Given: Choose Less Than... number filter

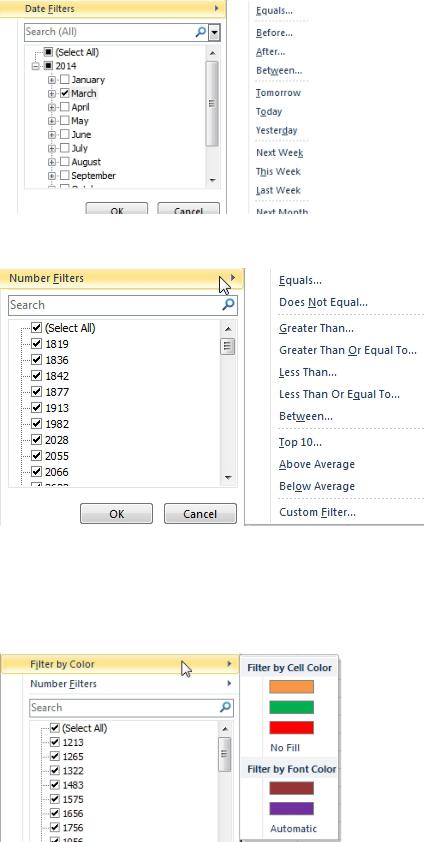Looking at the screenshot, I should click(x=308, y=372).
